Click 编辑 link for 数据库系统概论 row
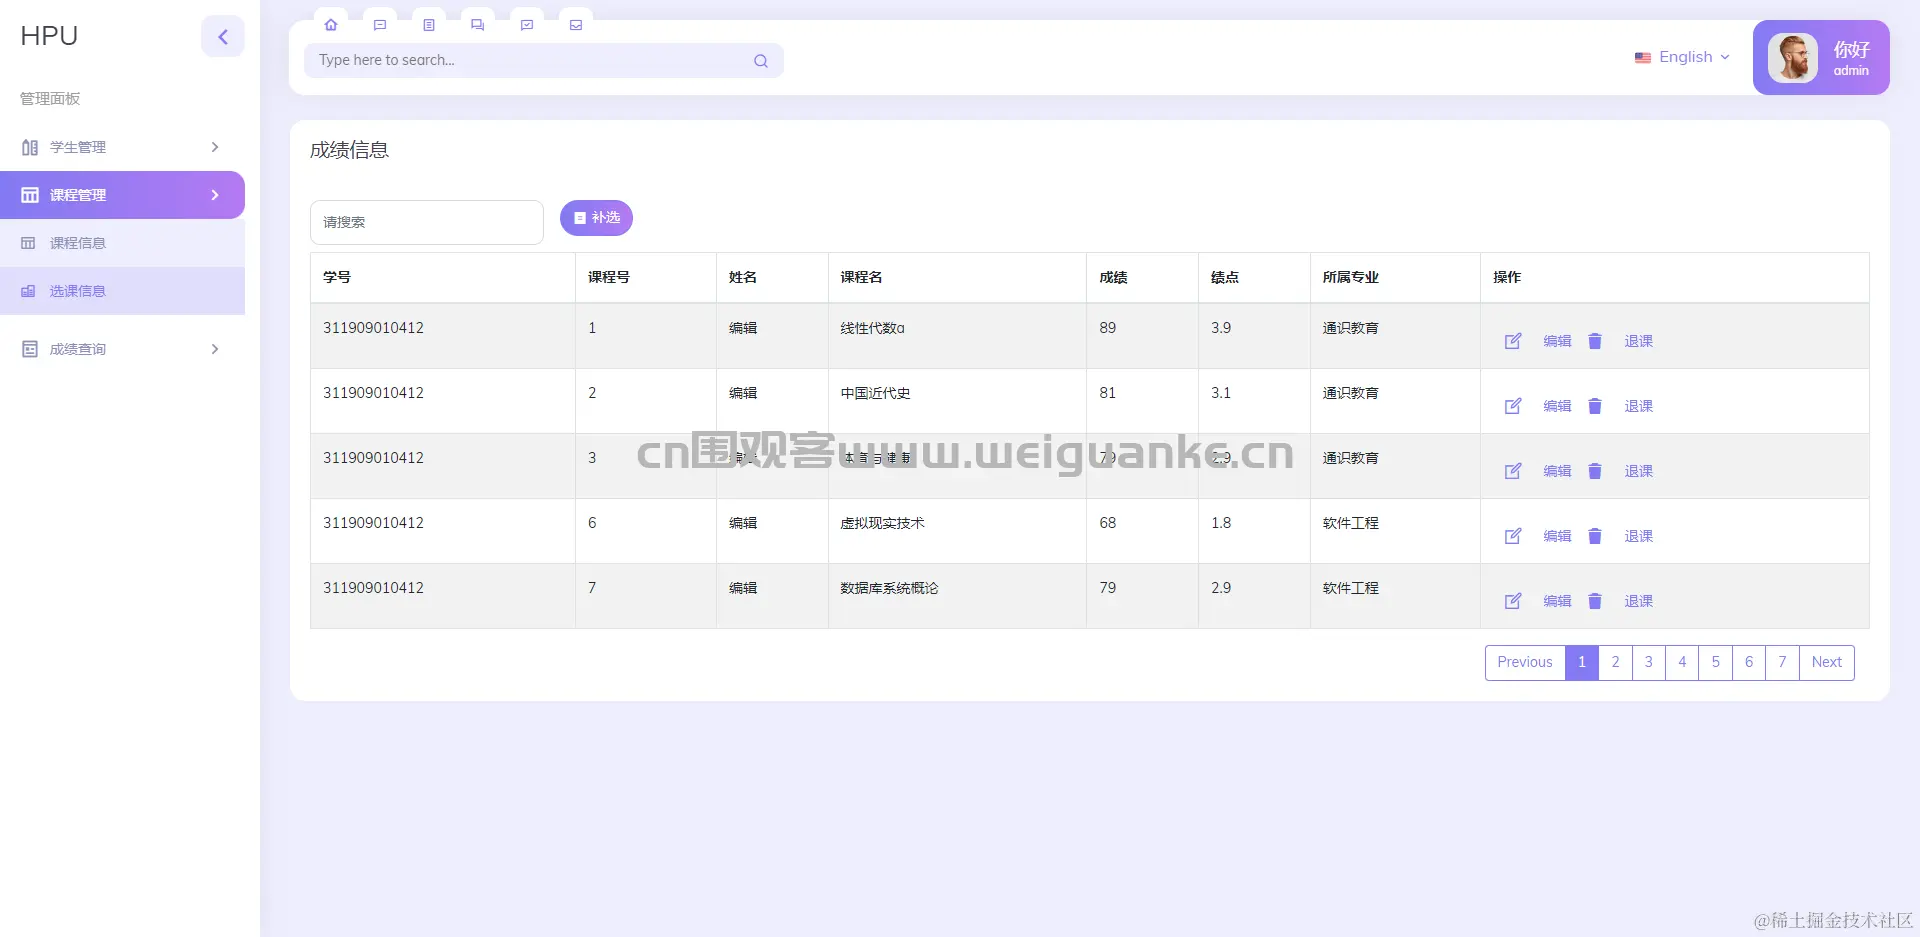 point(1557,601)
